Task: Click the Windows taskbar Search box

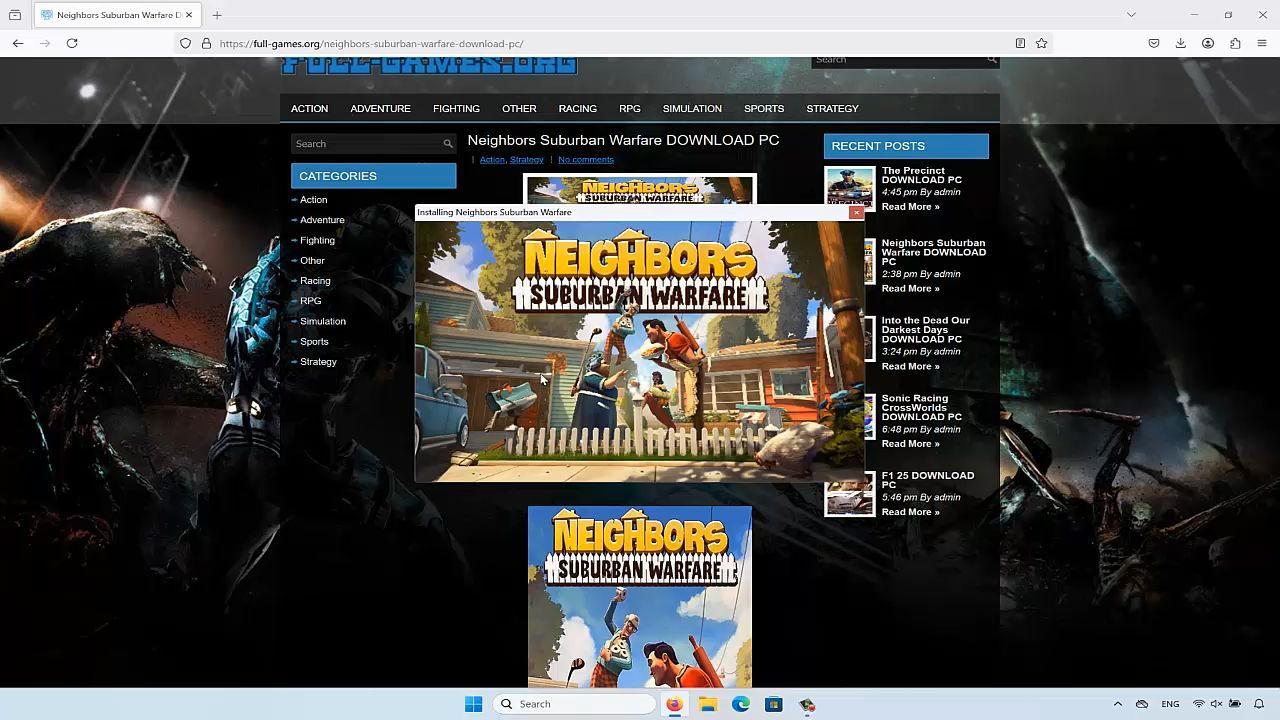Action: (x=575, y=704)
